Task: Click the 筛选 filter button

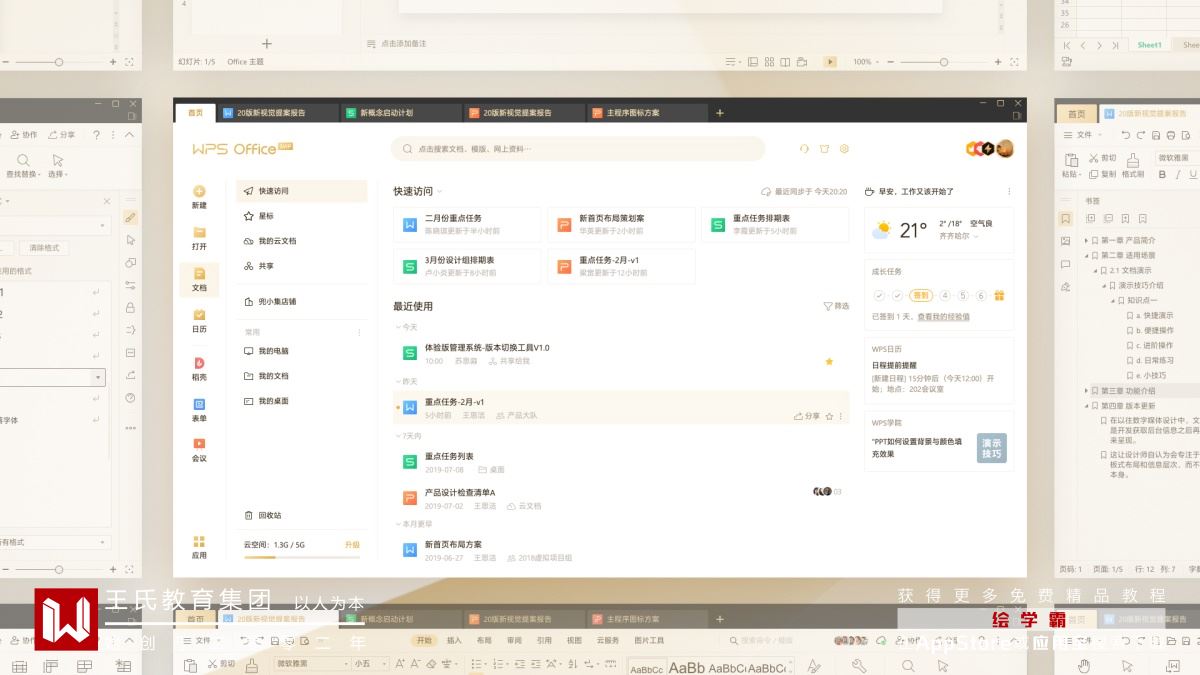Action: click(x=836, y=306)
